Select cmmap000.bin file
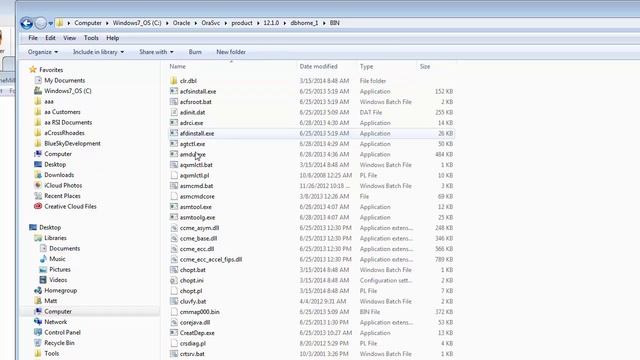 200,312
